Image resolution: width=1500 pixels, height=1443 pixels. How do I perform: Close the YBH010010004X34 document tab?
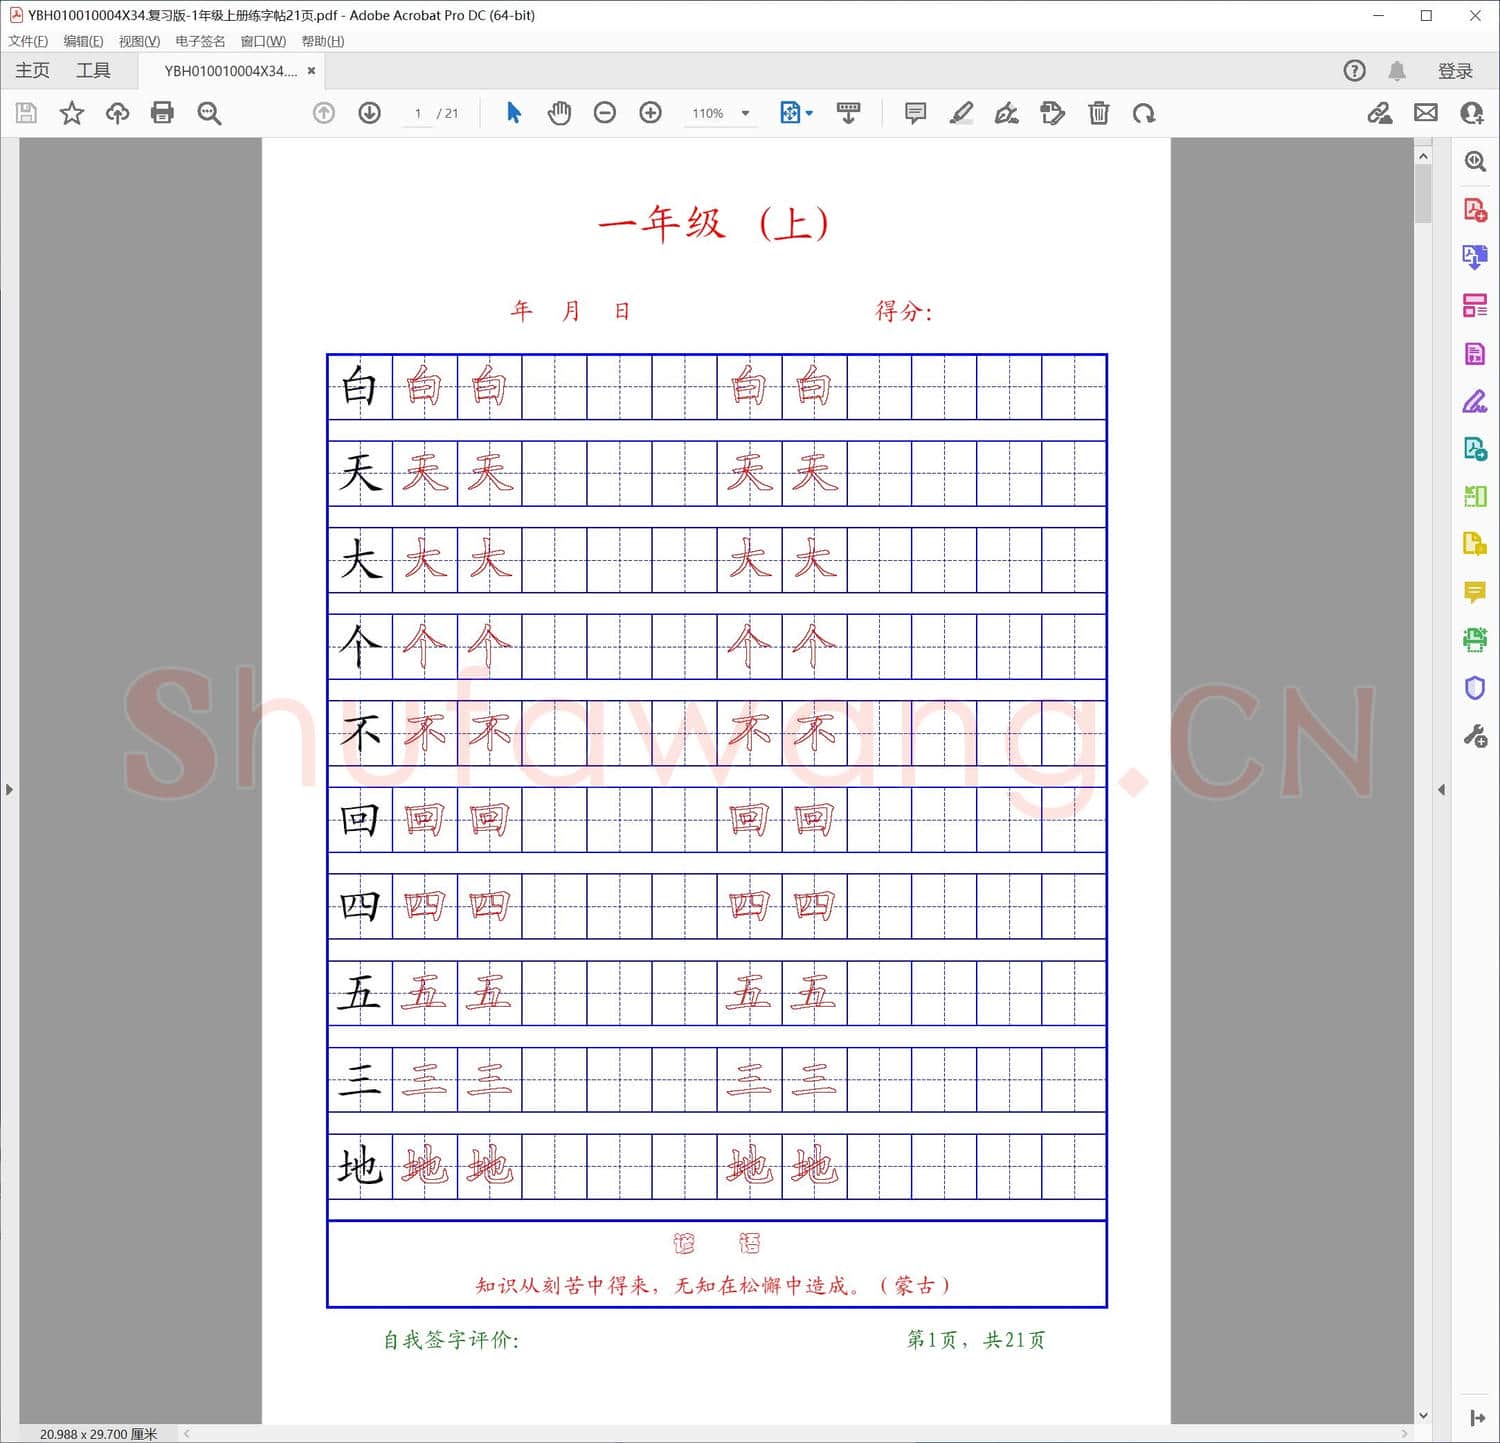point(311,71)
